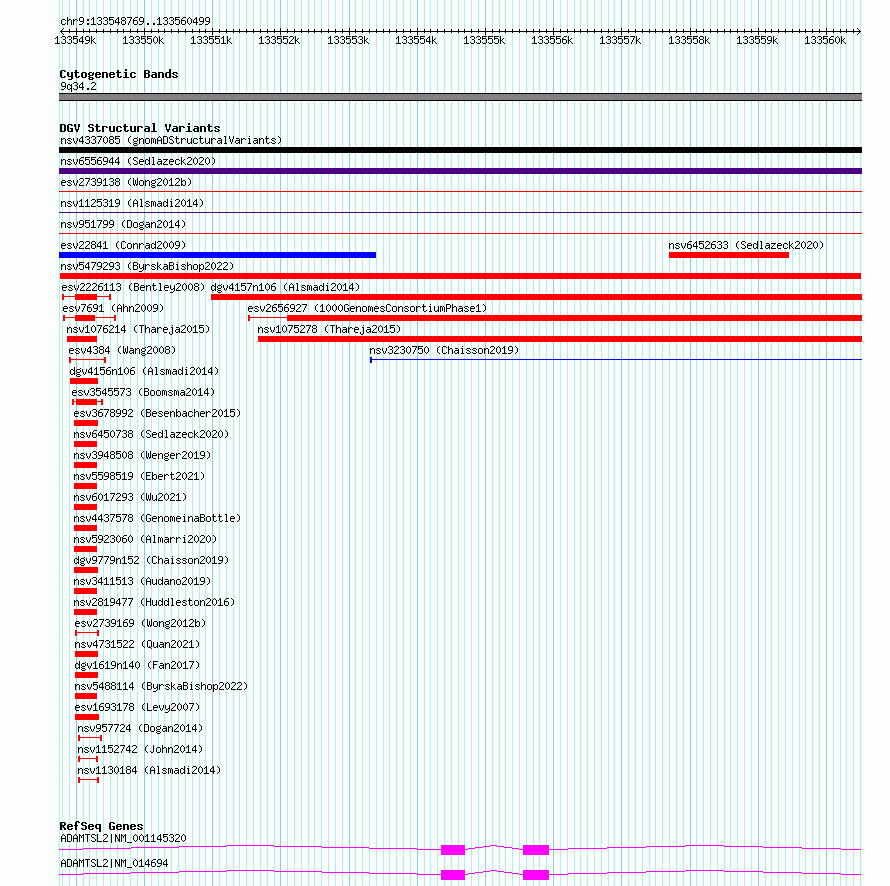The image size is (890, 886).
Task: Click second magenta exon of NM_014694
Action: point(536,875)
